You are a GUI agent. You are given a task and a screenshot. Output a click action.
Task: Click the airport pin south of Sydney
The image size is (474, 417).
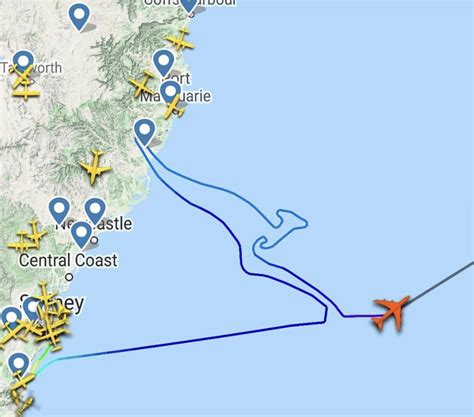click(19, 366)
